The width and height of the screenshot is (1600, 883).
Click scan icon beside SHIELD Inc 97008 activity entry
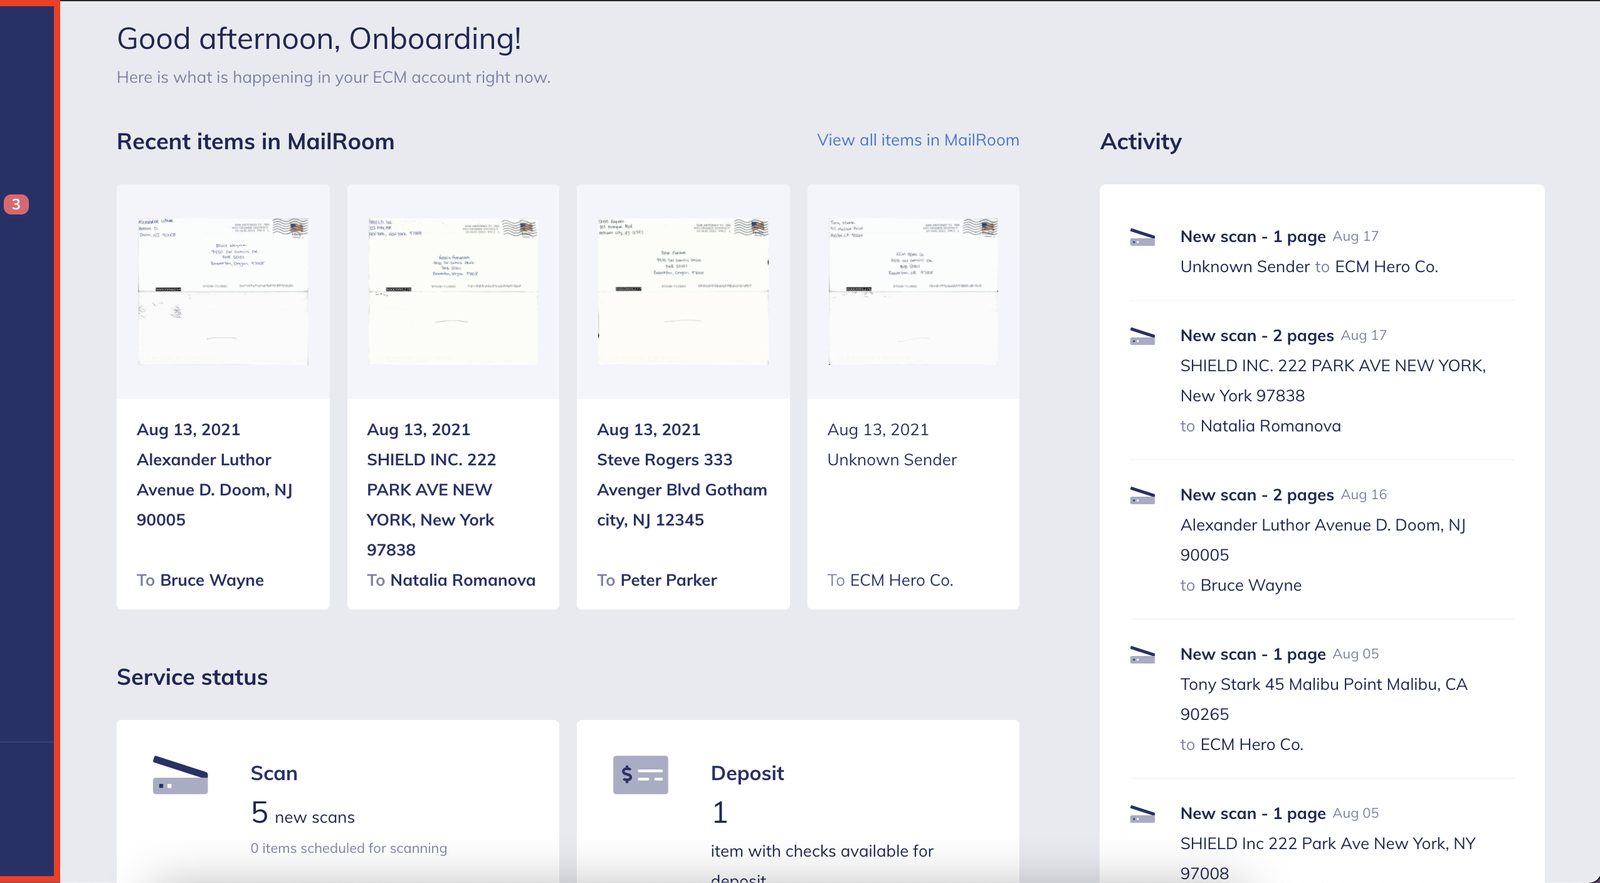pos(1142,813)
